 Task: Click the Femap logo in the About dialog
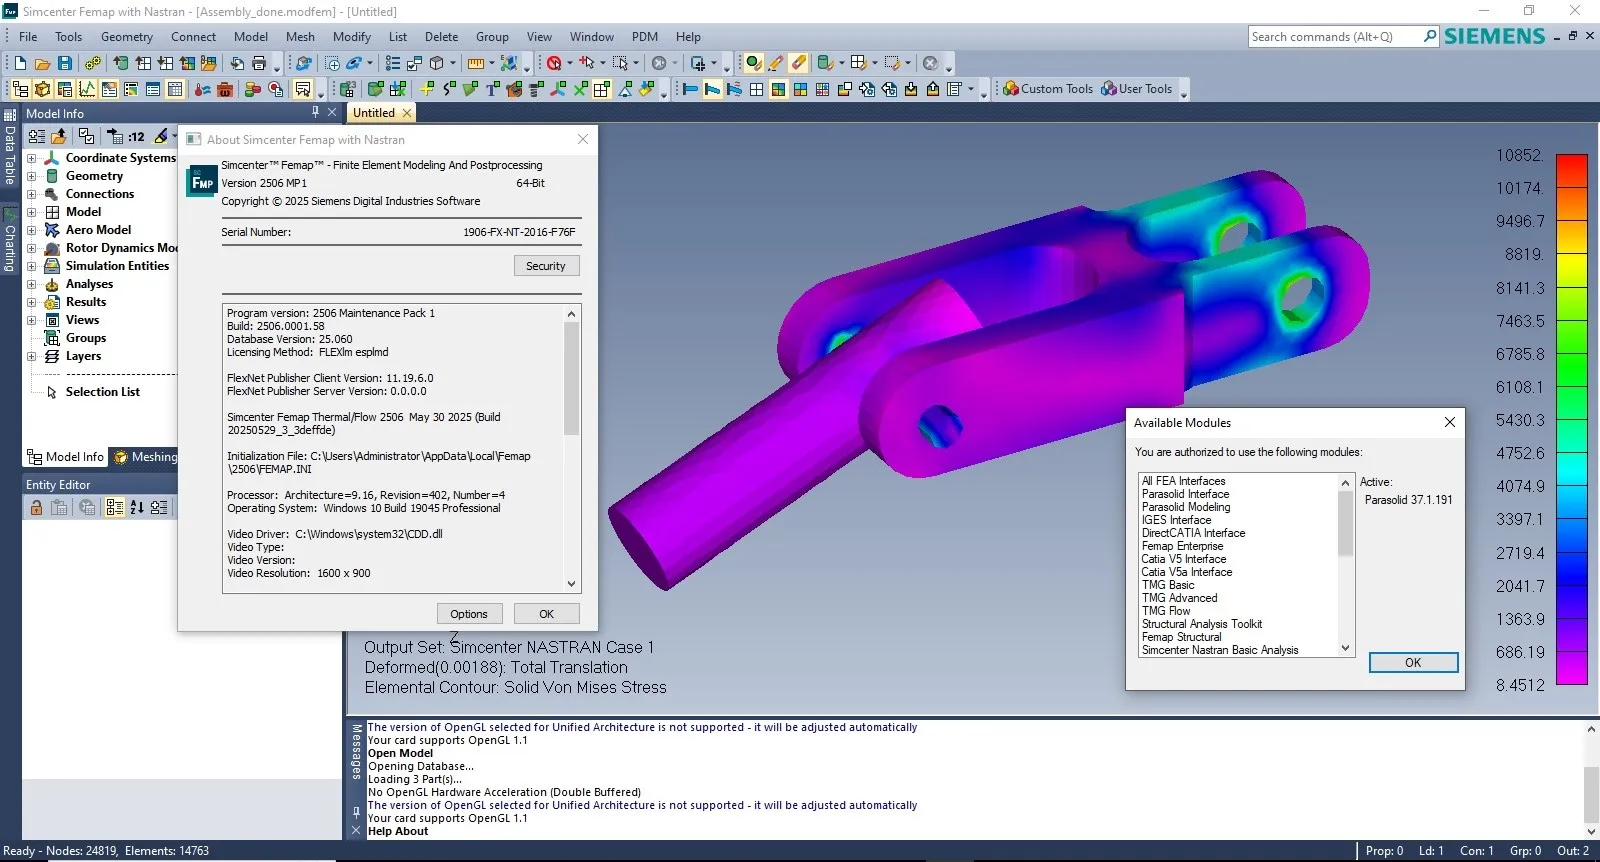[203, 181]
